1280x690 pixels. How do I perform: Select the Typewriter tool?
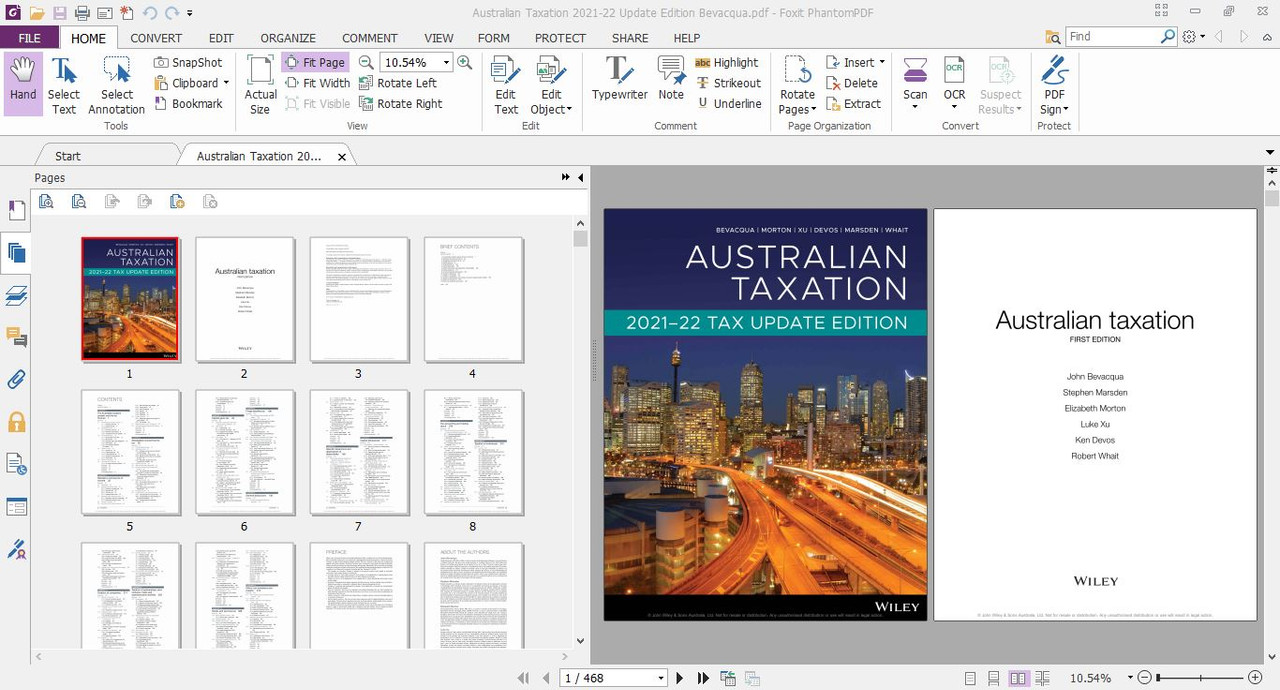(619, 78)
